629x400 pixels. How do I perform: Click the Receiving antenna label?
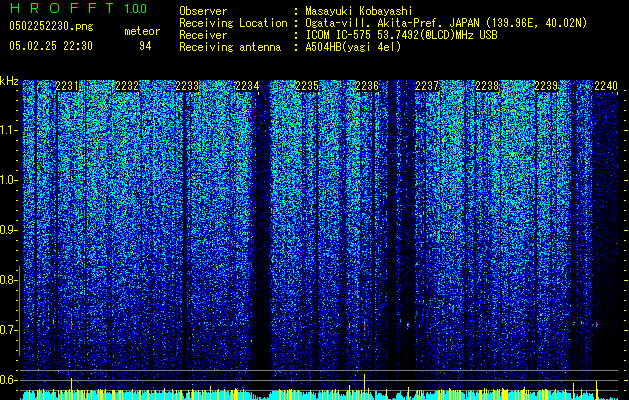(x=230, y=47)
